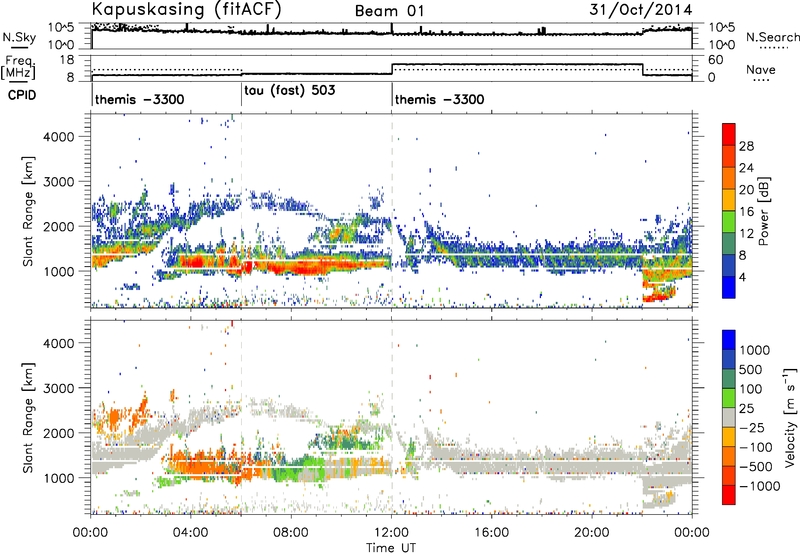The image size is (800, 554).
Task: Click the 'Nave' legend label
Action: (761, 69)
